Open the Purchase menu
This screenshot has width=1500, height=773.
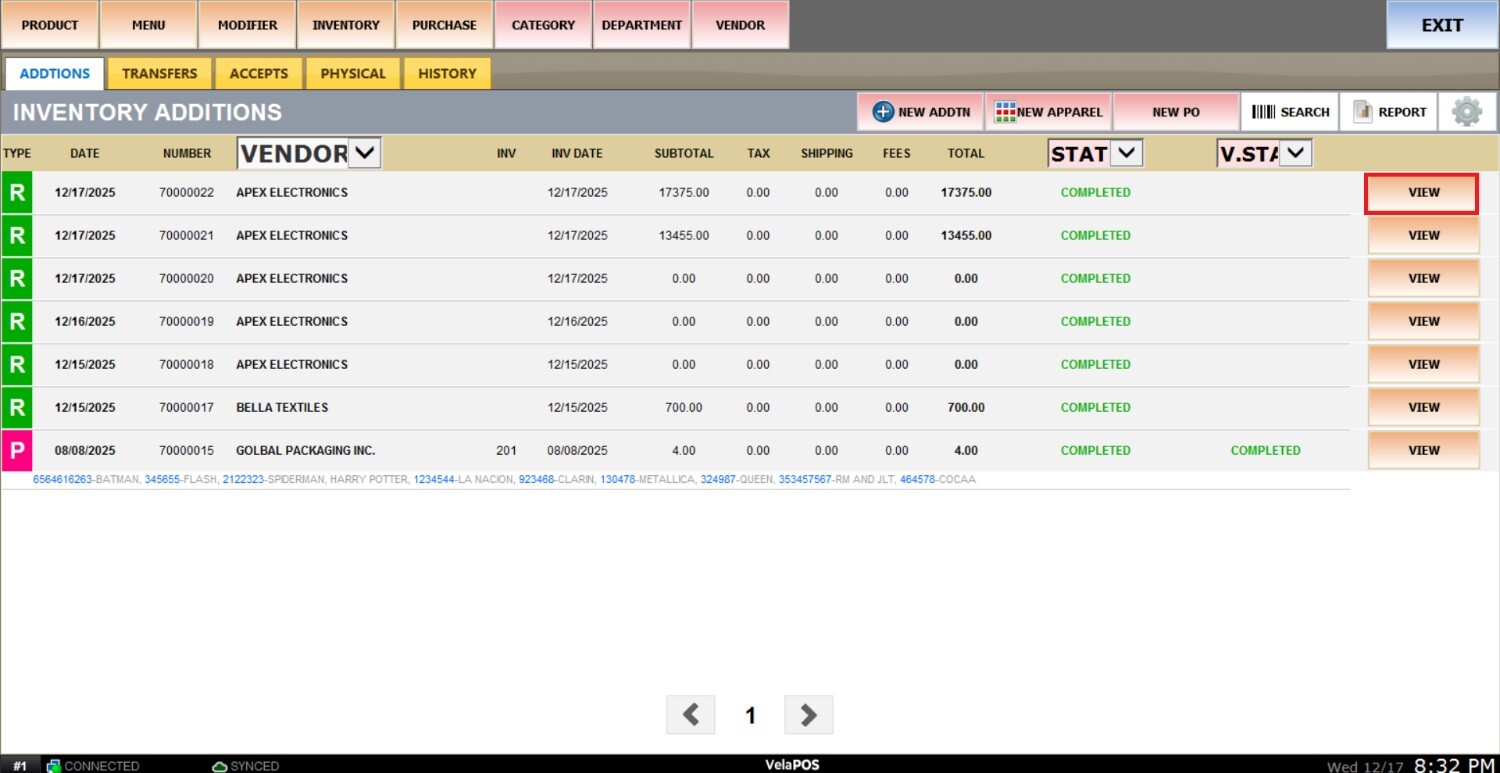tap(444, 25)
